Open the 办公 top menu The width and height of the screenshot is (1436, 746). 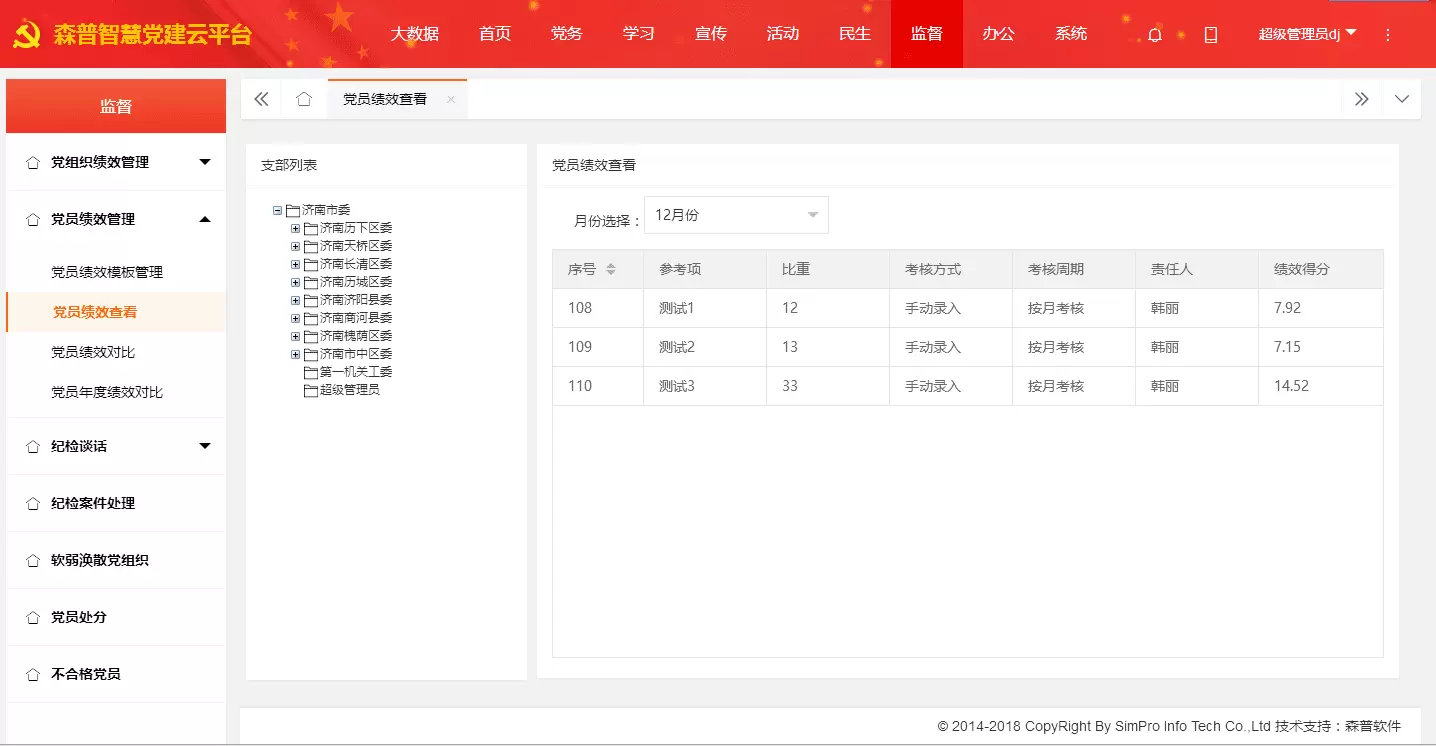(999, 34)
